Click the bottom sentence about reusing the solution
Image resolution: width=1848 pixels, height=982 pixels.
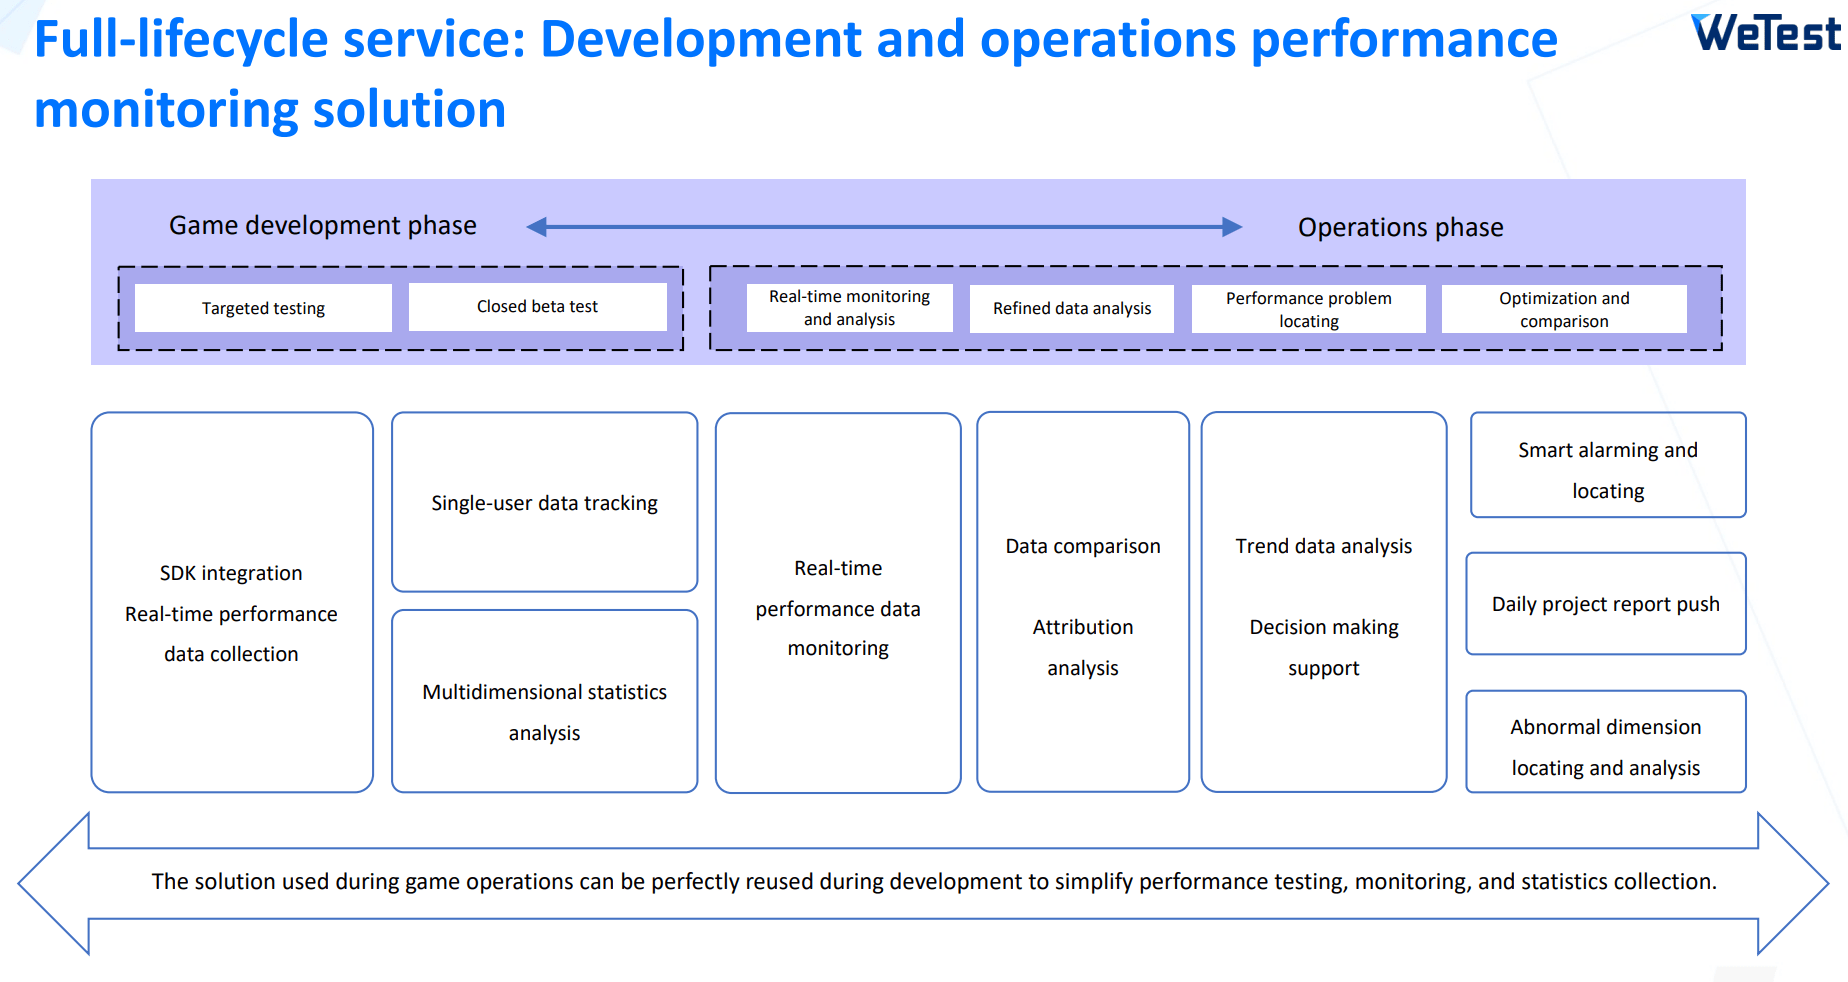point(934,881)
